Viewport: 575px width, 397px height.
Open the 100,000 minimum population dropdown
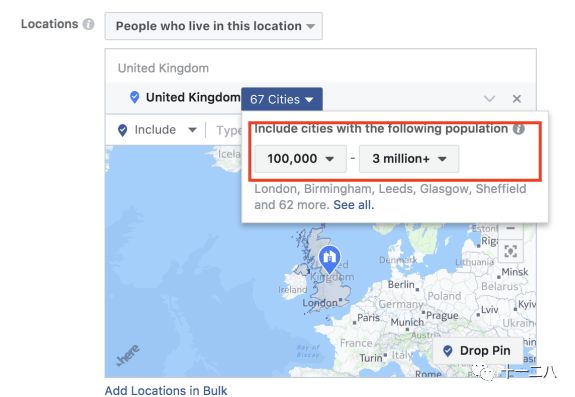pos(300,159)
